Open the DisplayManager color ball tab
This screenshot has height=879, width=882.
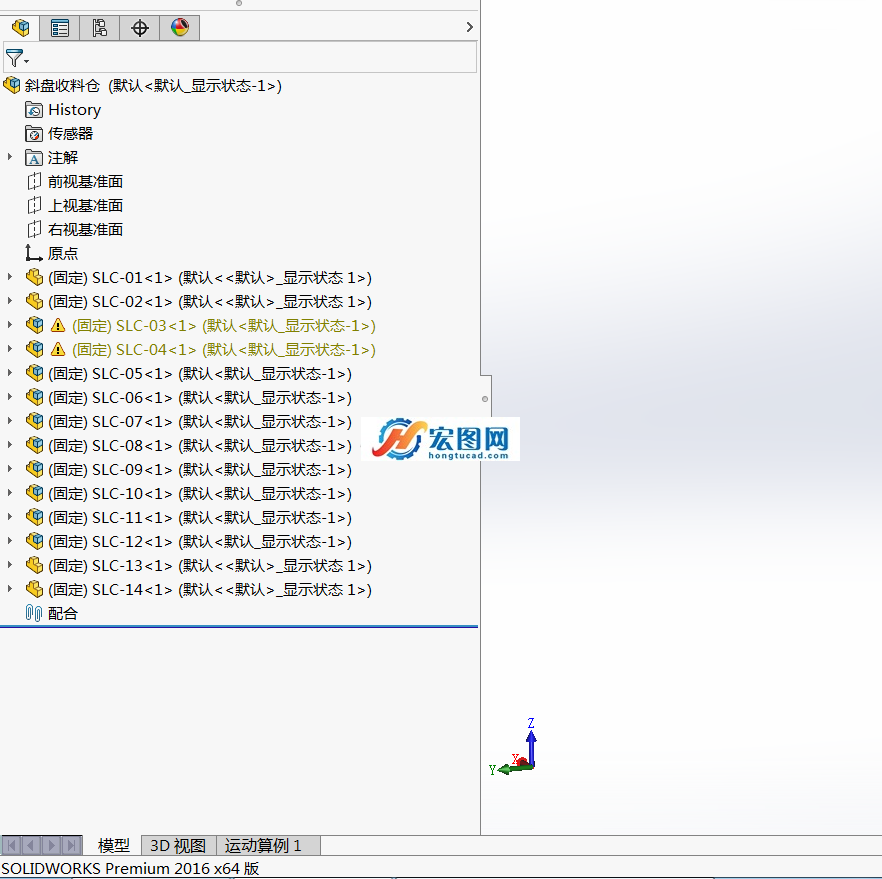point(179,28)
